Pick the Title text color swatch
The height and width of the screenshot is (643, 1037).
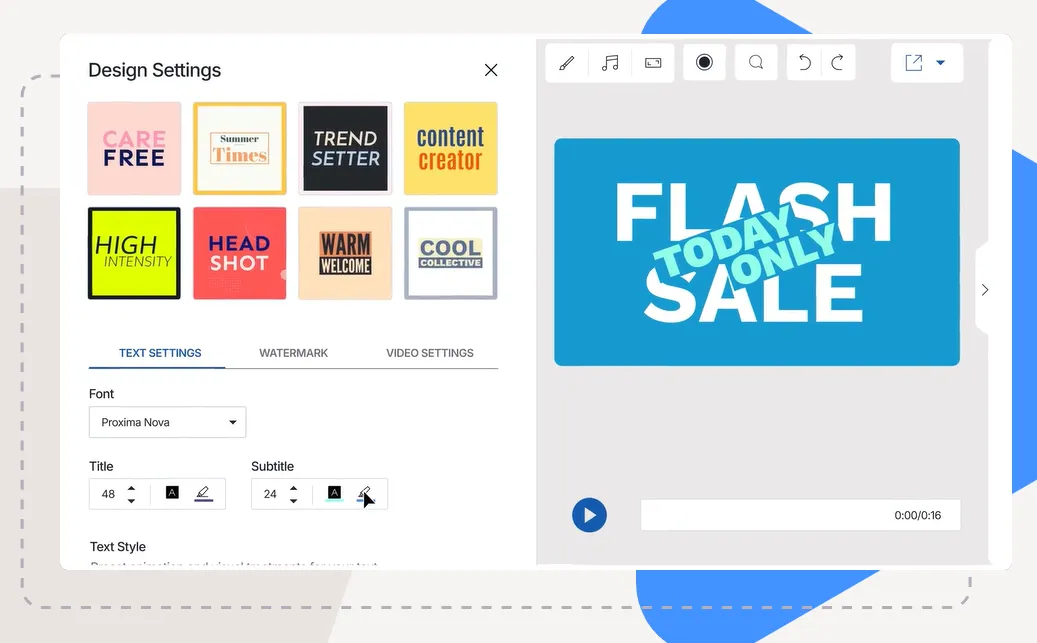click(x=172, y=493)
